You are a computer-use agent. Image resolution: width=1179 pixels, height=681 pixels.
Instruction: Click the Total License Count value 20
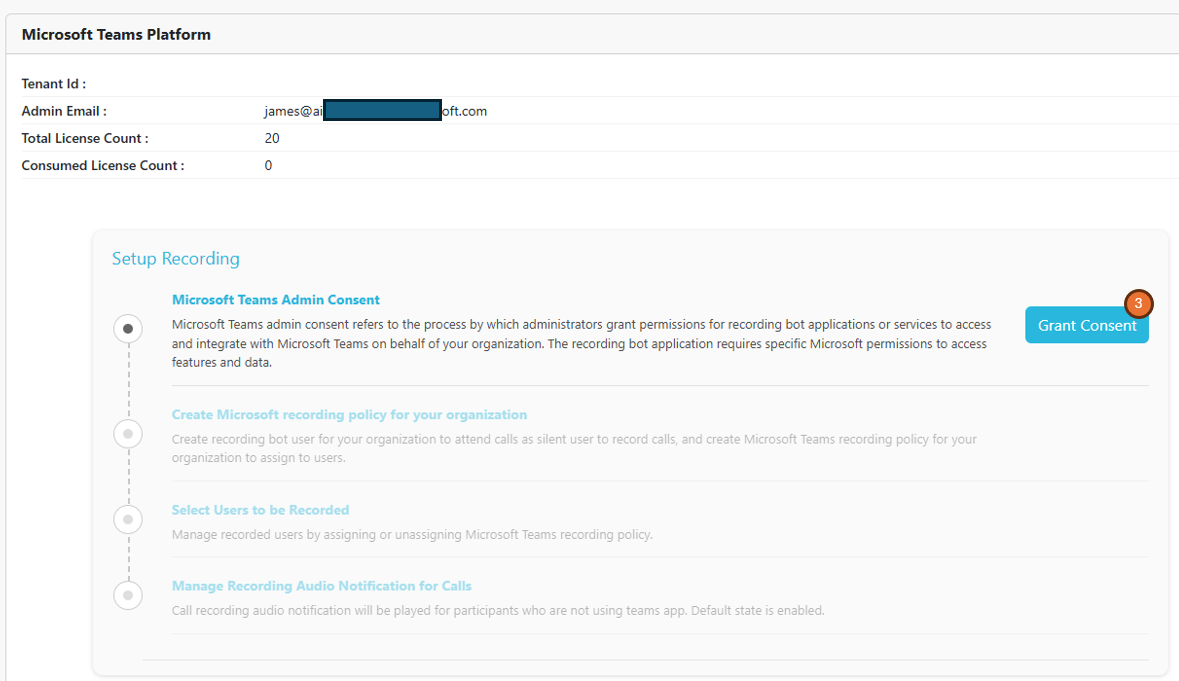[272, 138]
